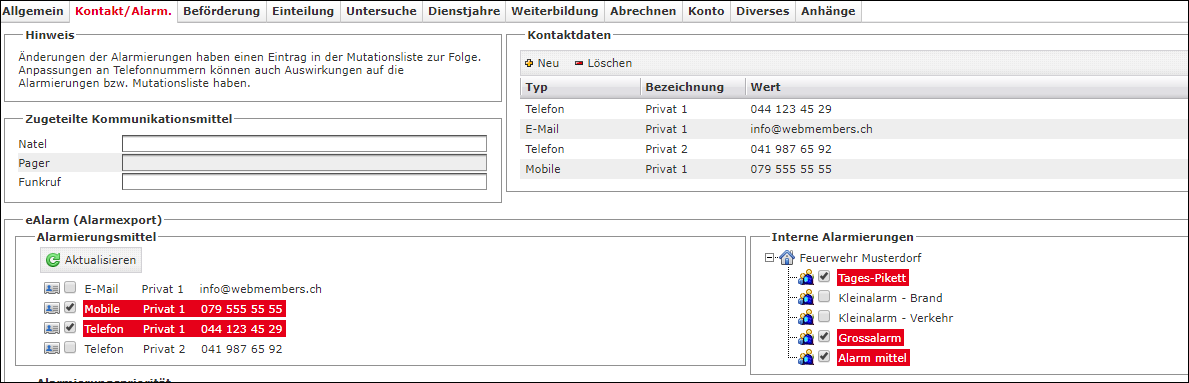Click the Aktualisieren button
Image resolution: width=1189 pixels, height=383 pixels.
coord(91,260)
